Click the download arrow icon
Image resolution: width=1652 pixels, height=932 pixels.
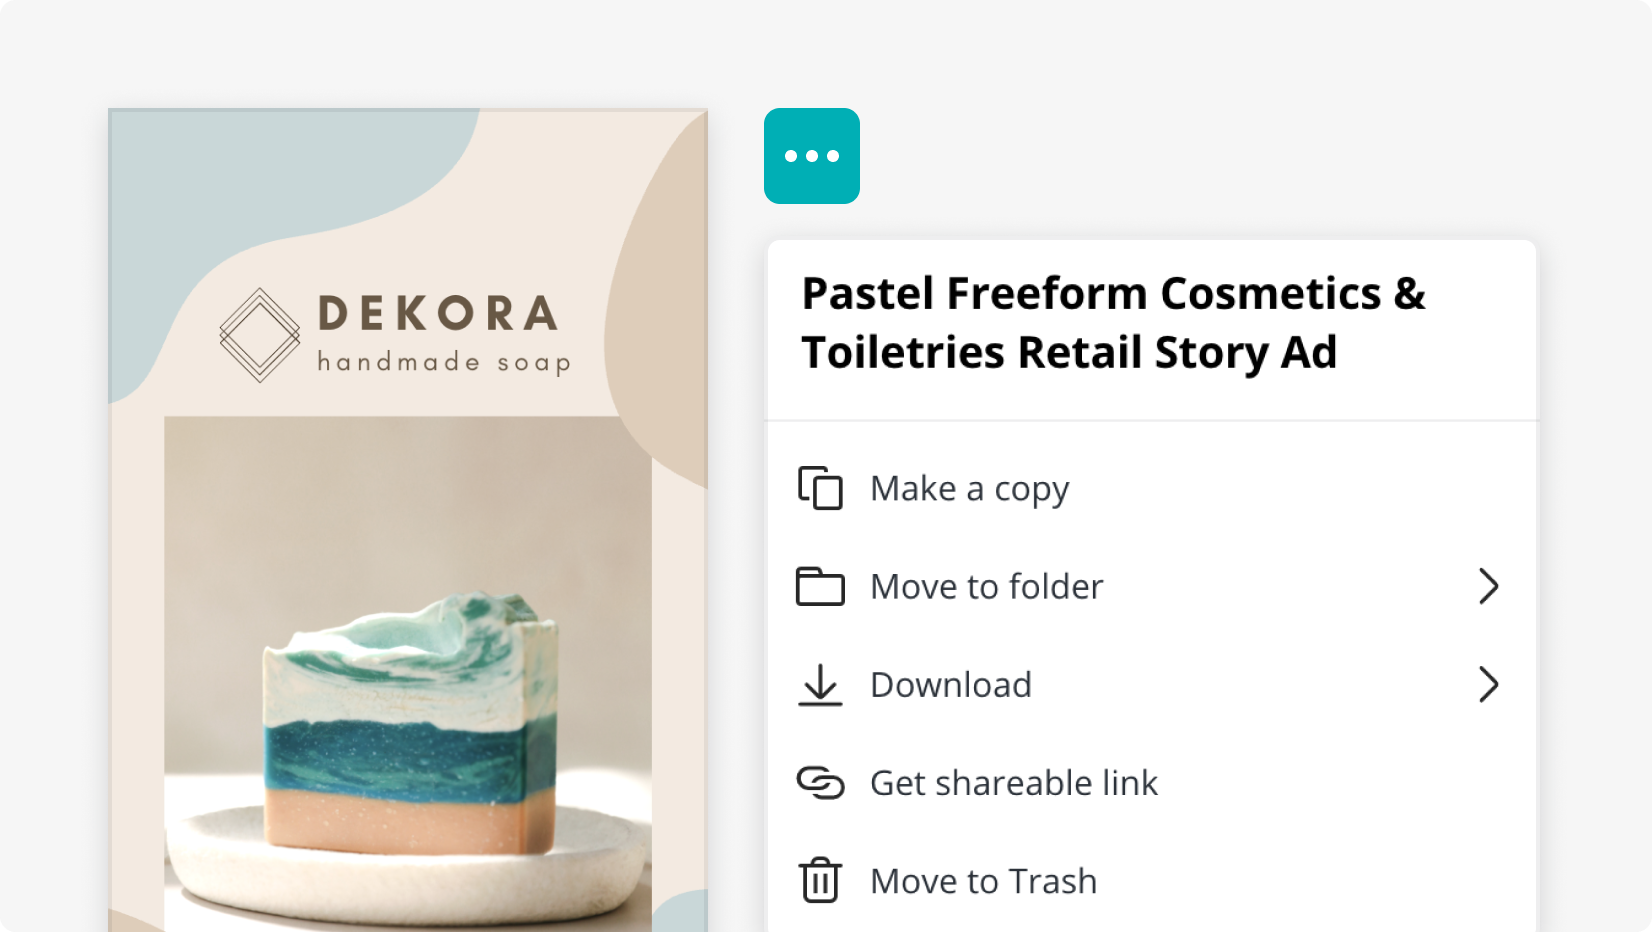820,685
